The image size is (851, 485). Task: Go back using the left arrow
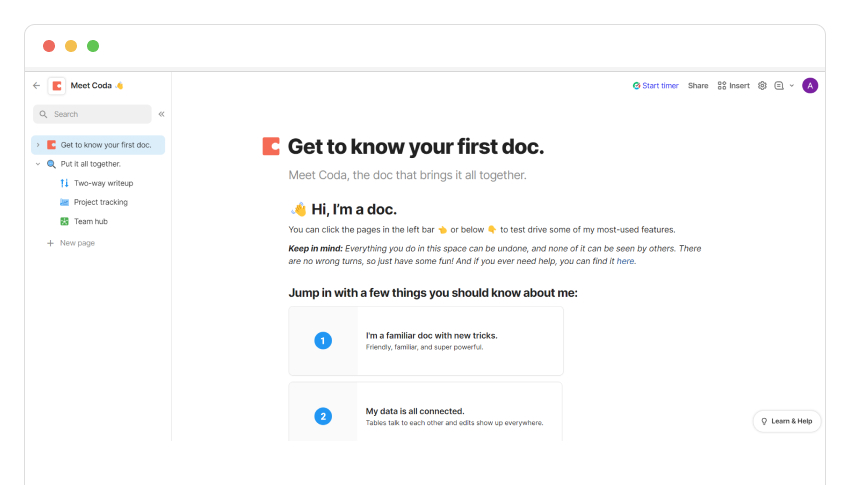(36, 86)
